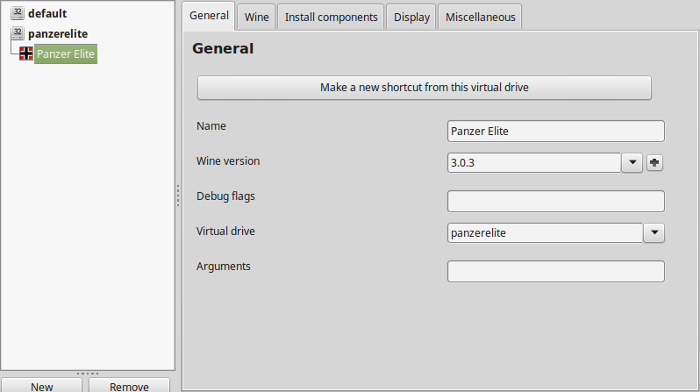
Task: Open the Display tab
Action: [411, 17]
